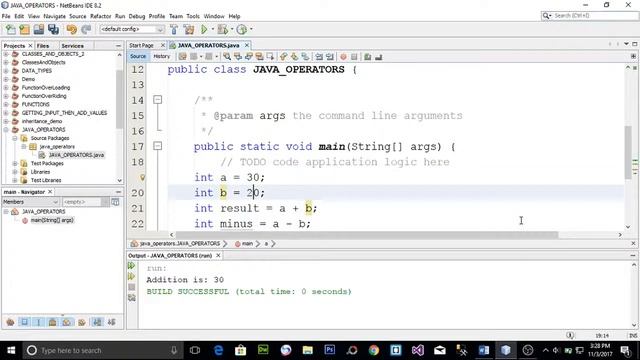
Task: Click the Open Project toolbar icon
Action: [39, 29]
